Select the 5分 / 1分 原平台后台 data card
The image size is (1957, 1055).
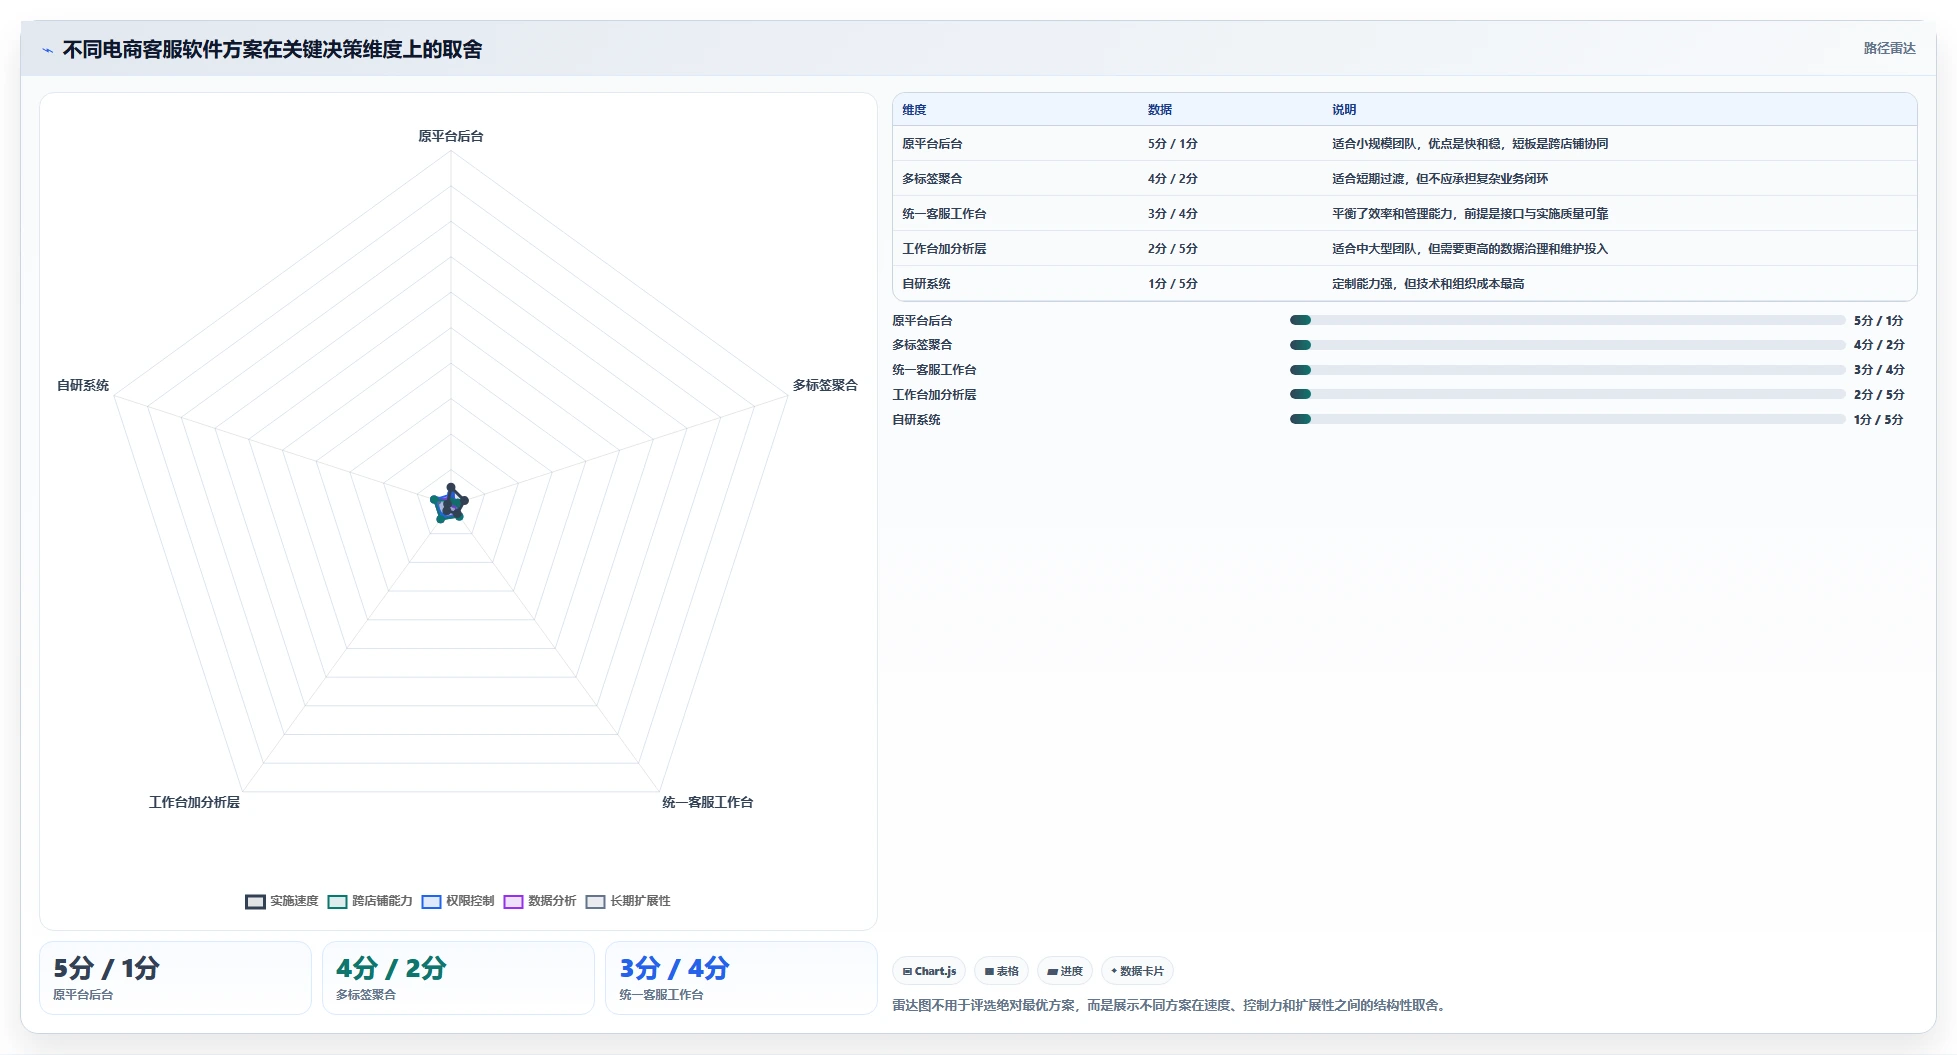click(175, 978)
